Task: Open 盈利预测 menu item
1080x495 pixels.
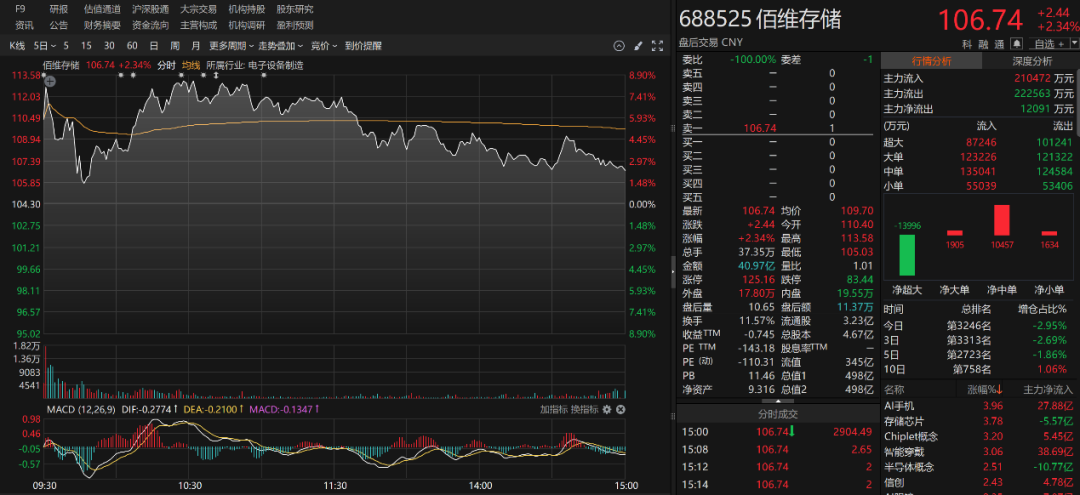Action: tap(295, 25)
